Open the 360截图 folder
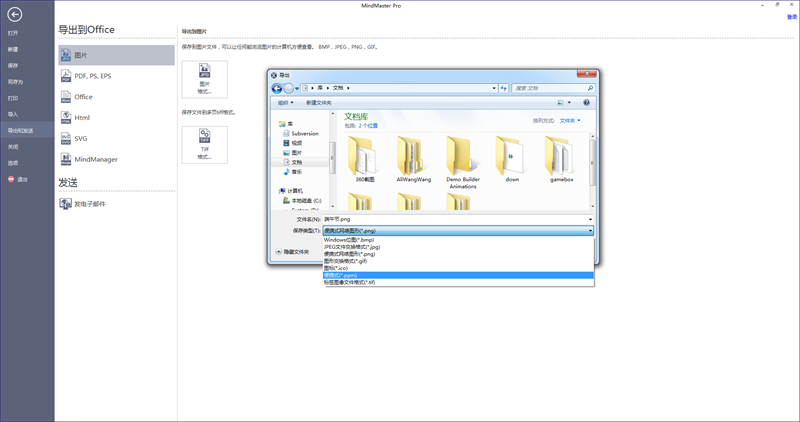 coord(365,159)
